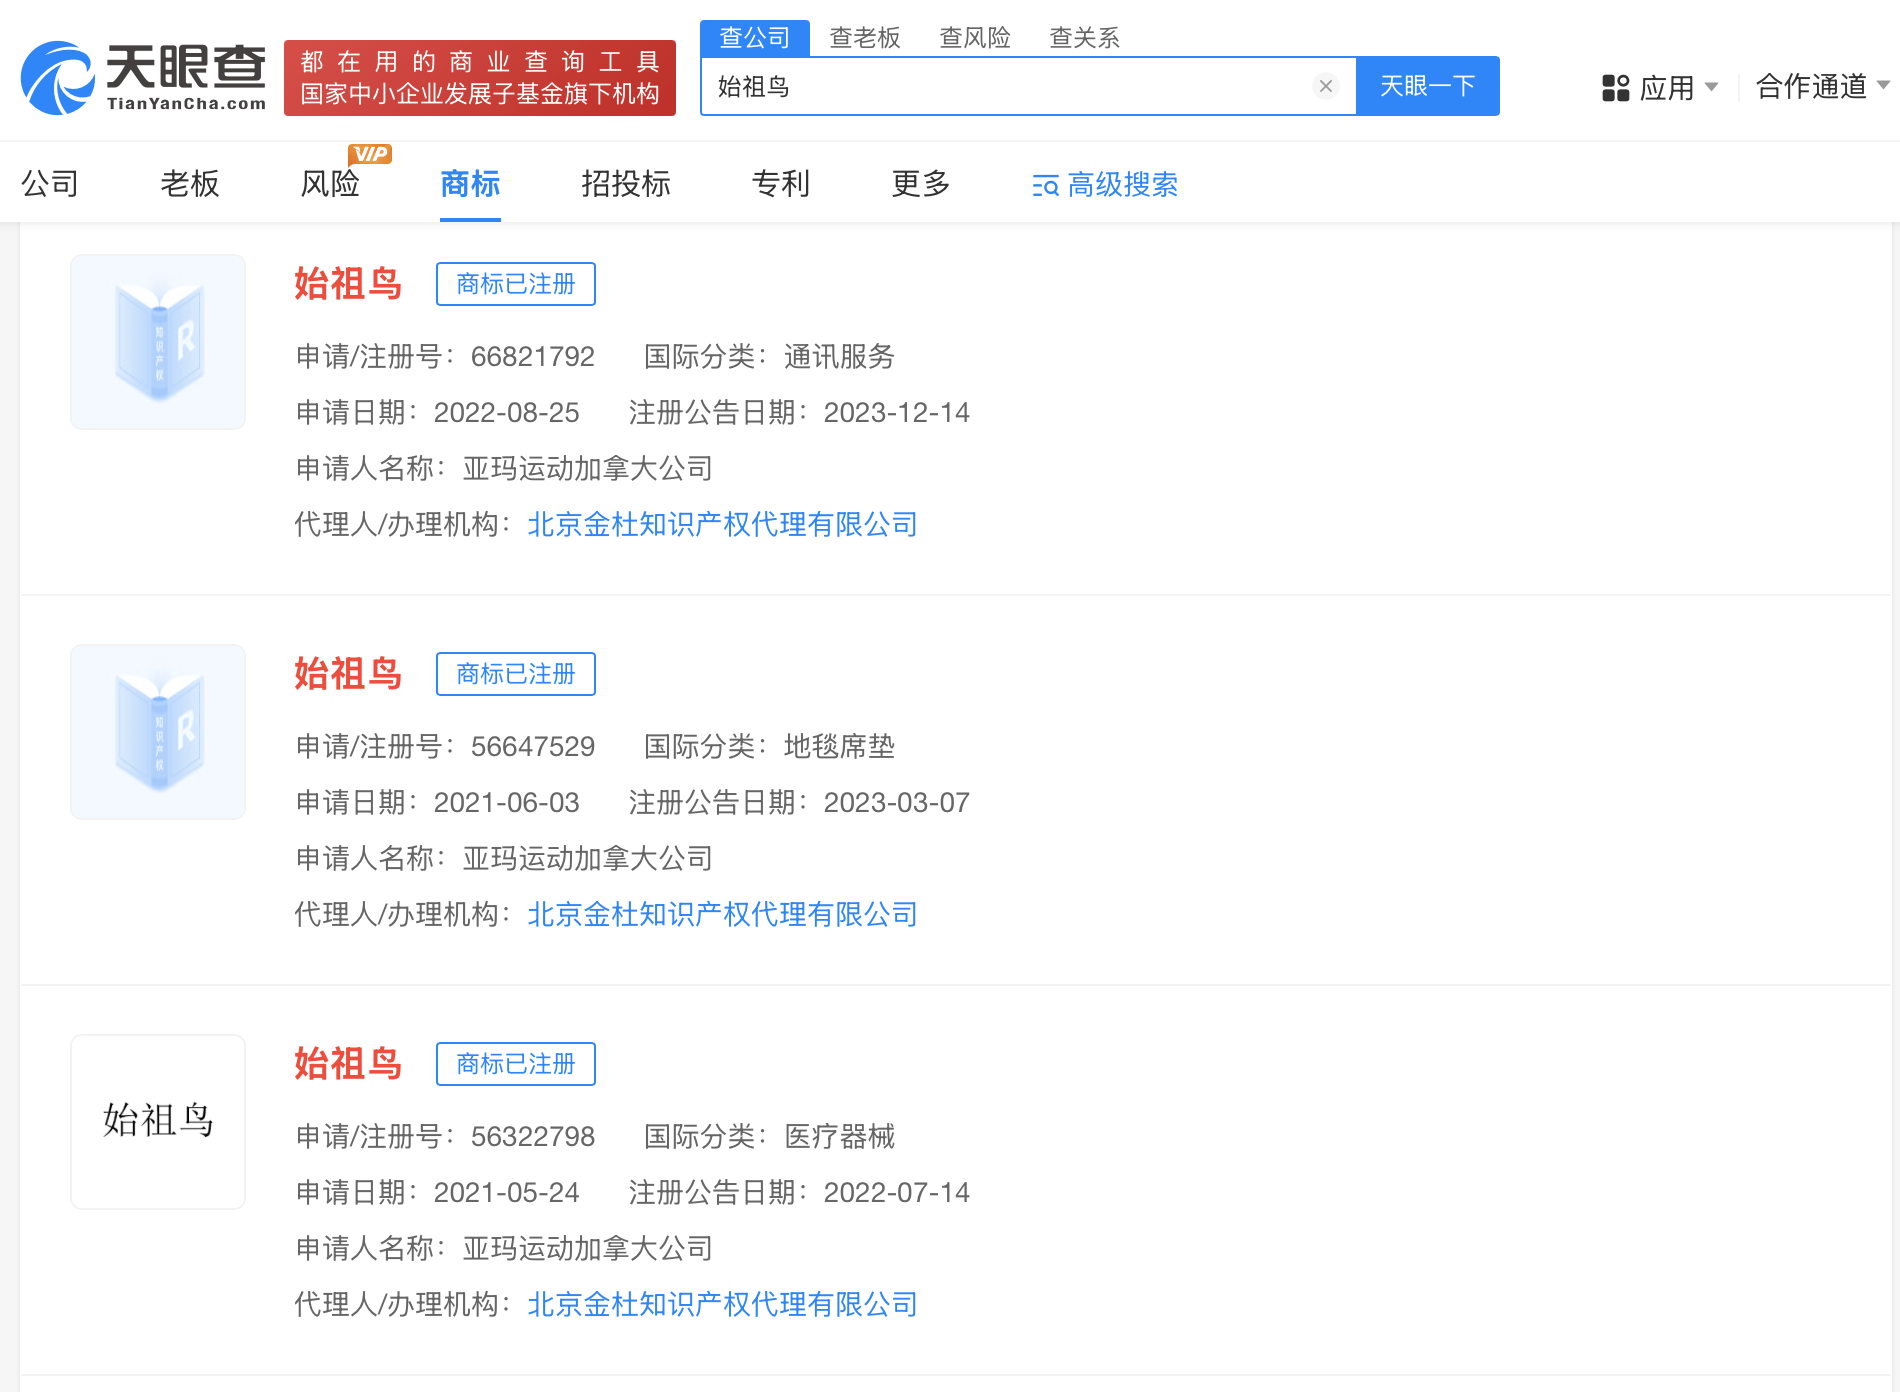Click application date 2021-05-24
The height and width of the screenshot is (1392, 1900).
coord(507,1193)
